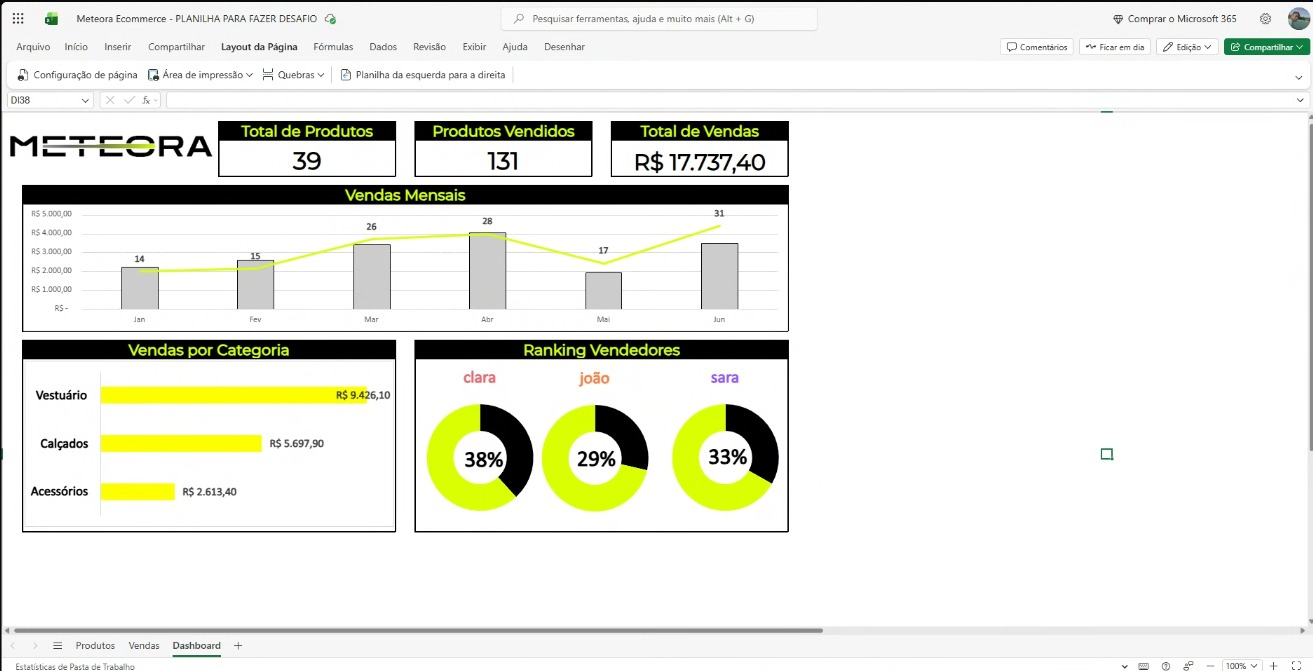The width and height of the screenshot is (1313, 671).
Task: Click Comprar o Microsoft 365 link
Action: (x=1174, y=19)
